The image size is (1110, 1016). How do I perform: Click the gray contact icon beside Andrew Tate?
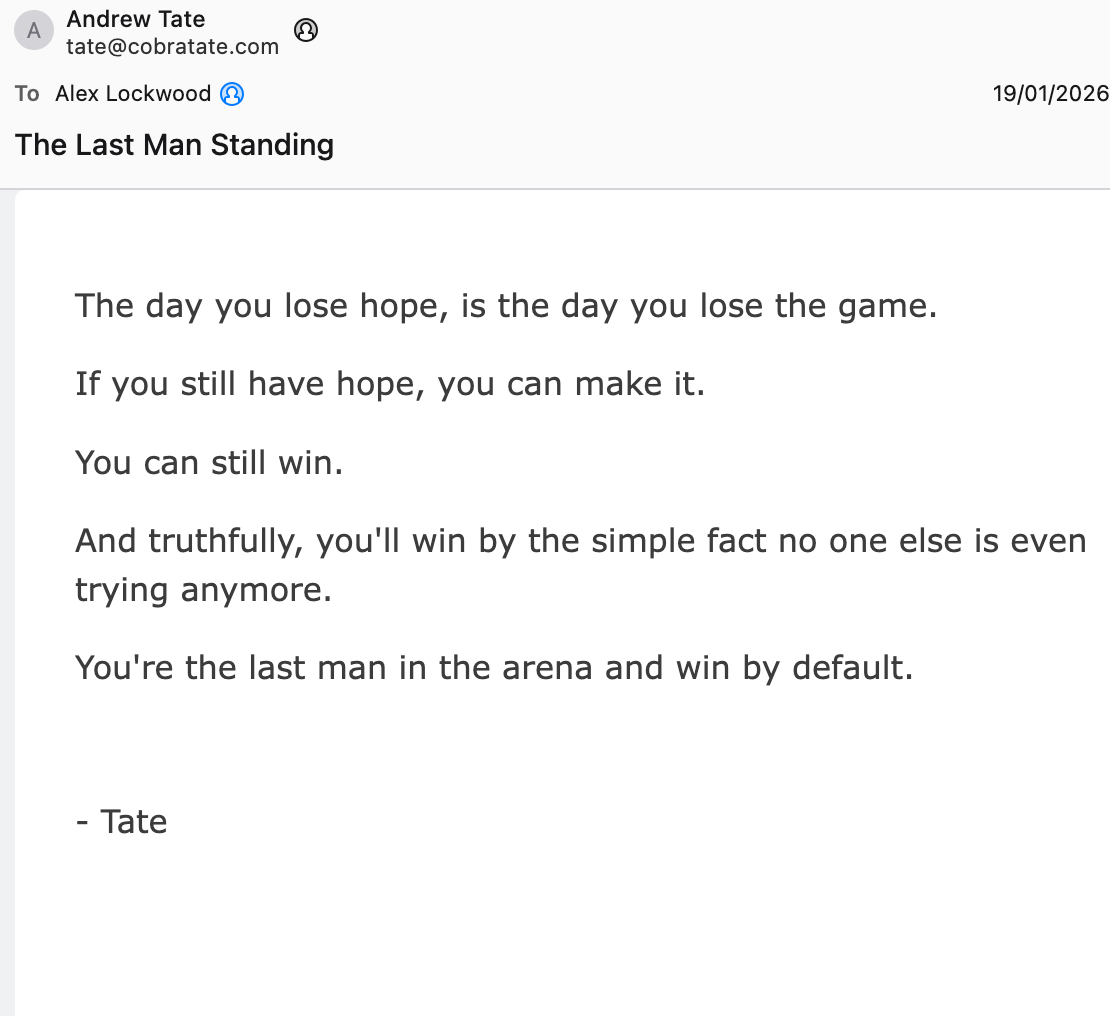306,31
